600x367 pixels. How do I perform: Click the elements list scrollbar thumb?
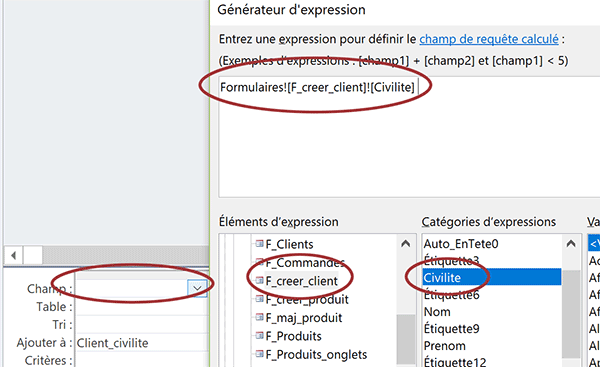tap(406, 339)
